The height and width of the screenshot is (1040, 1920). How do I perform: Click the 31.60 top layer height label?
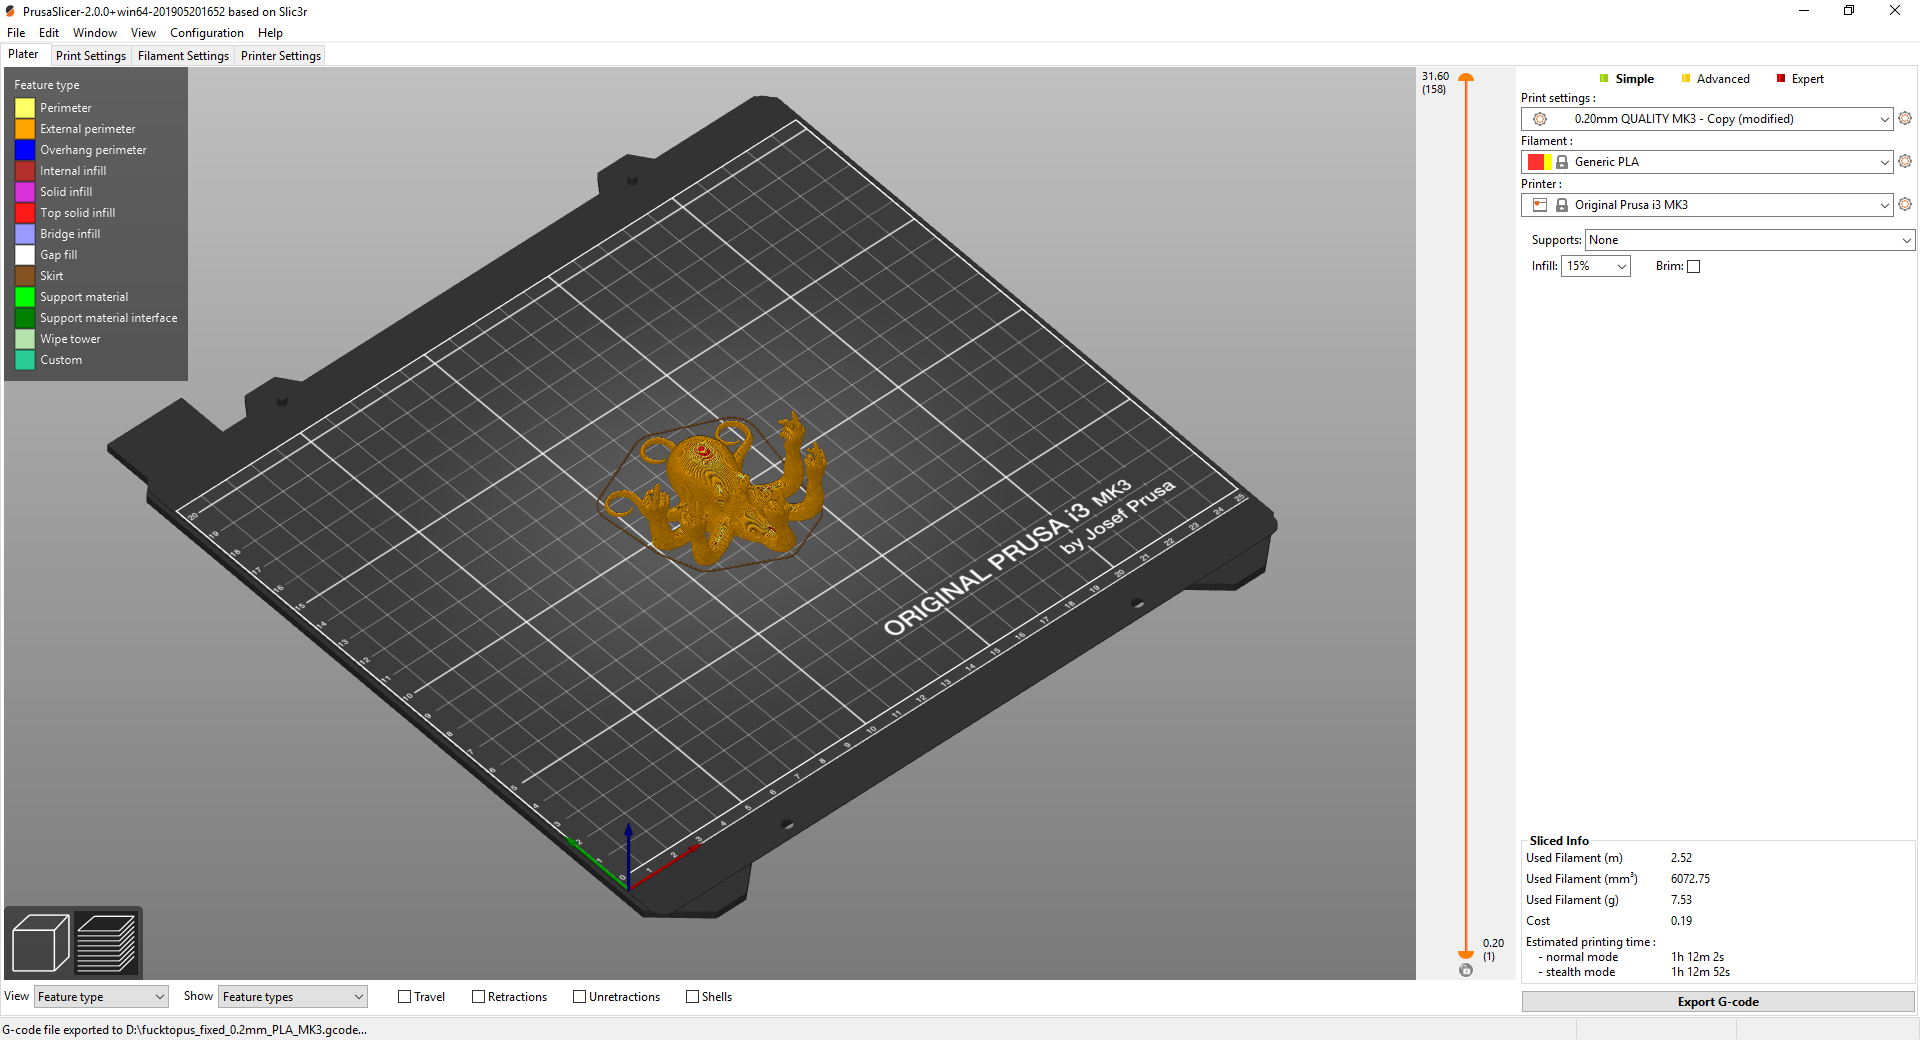(1435, 76)
